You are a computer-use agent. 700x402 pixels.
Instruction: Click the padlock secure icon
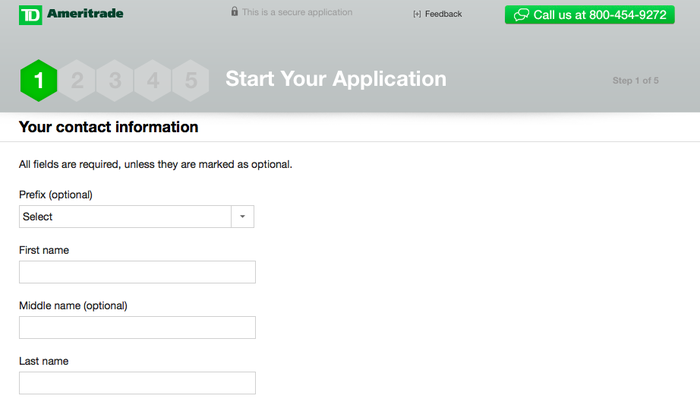pos(234,11)
